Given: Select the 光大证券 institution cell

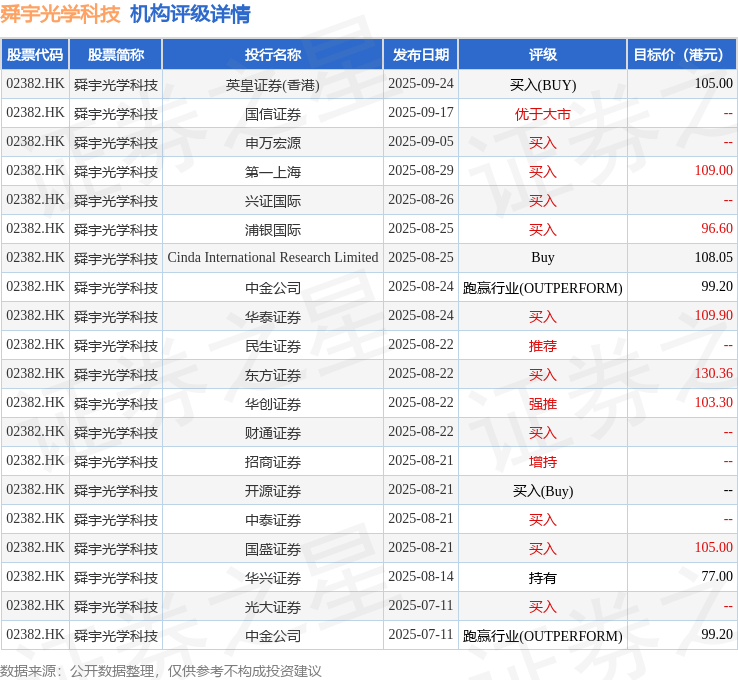Looking at the screenshot, I should point(273,607).
